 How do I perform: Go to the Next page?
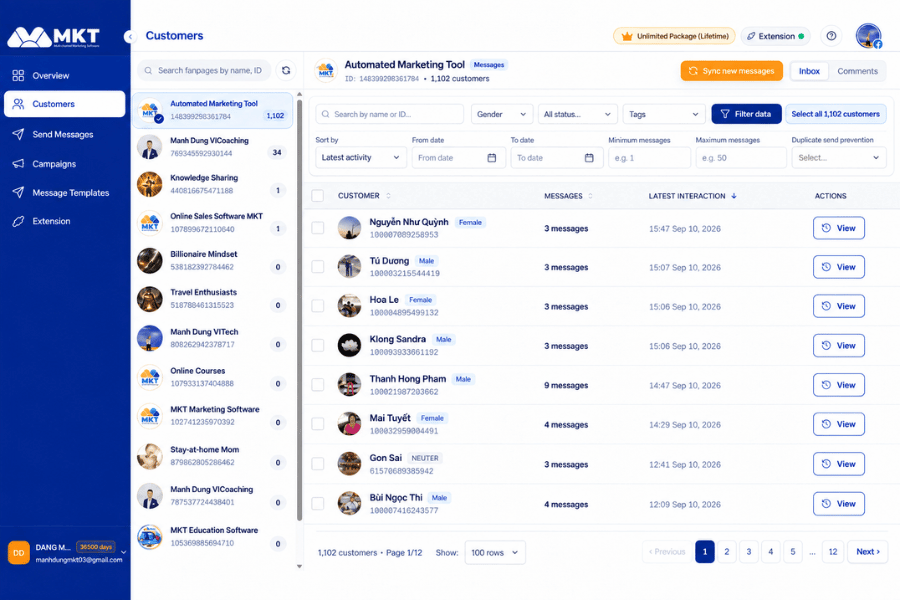tap(868, 552)
